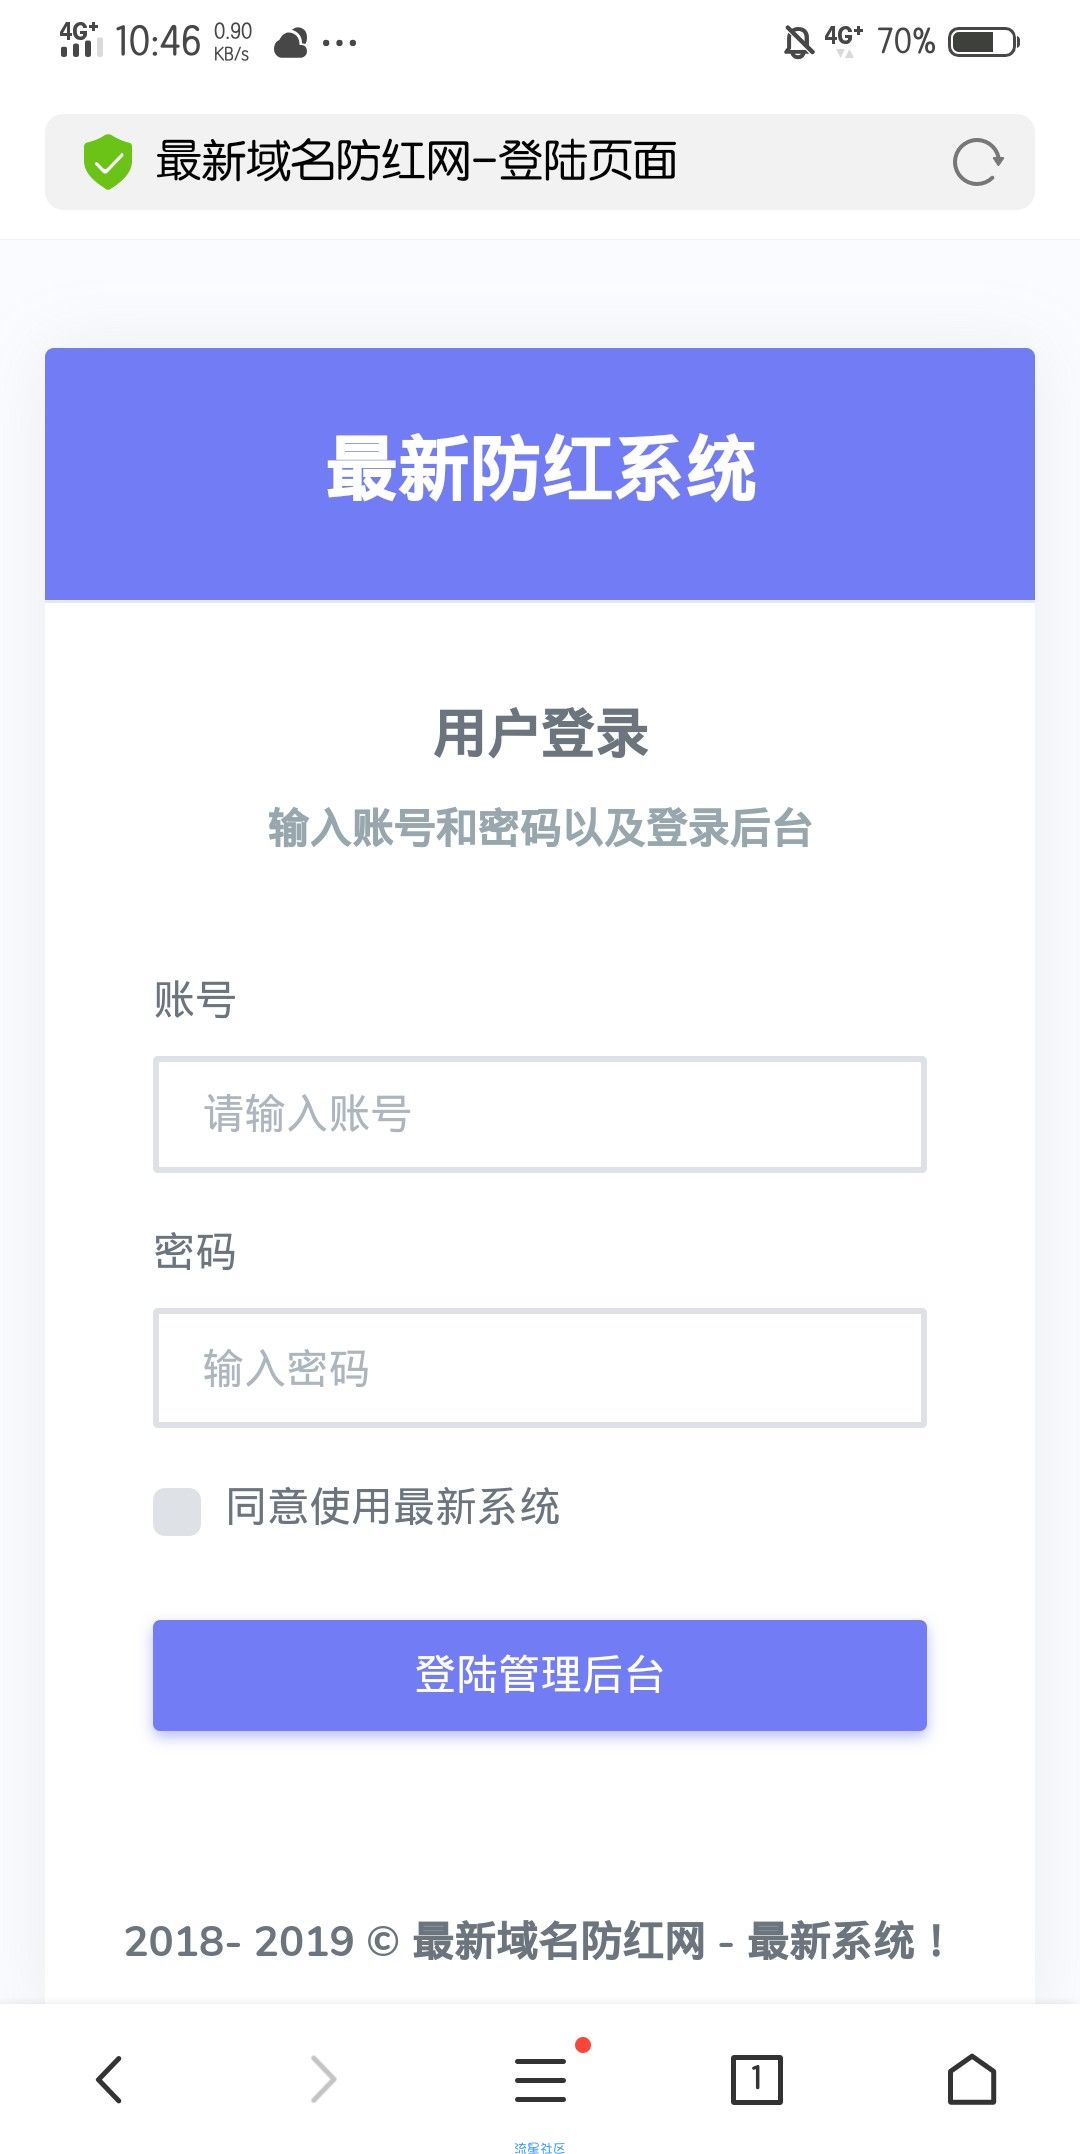Check the 同意使用最新系统 checkbox
1080x2154 pixels.
[177, 1511]
